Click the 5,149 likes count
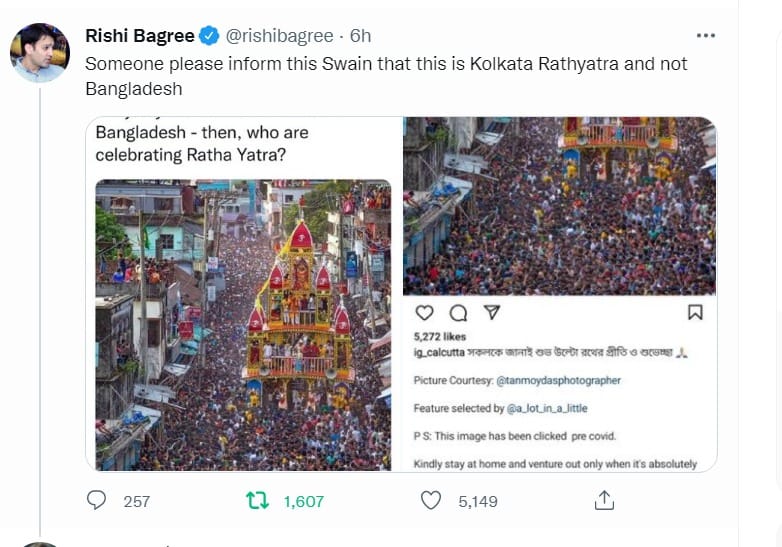The height and width of the screenshot is (547, 782). [x=478, y=501]
